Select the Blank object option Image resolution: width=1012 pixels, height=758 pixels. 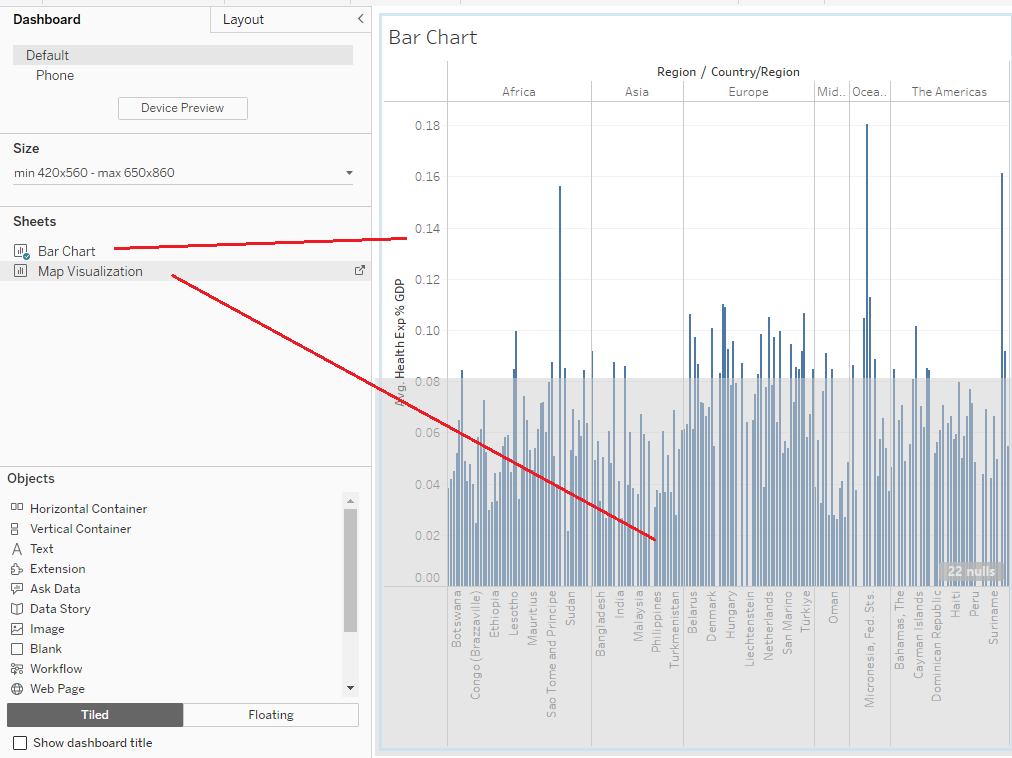17,648
